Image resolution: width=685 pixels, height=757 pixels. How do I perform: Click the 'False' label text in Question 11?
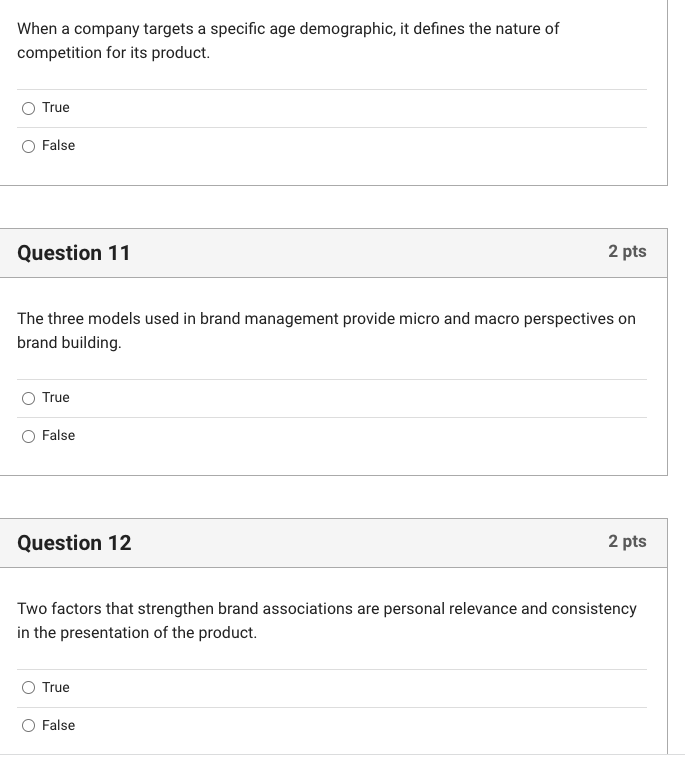tap(58, 436)
